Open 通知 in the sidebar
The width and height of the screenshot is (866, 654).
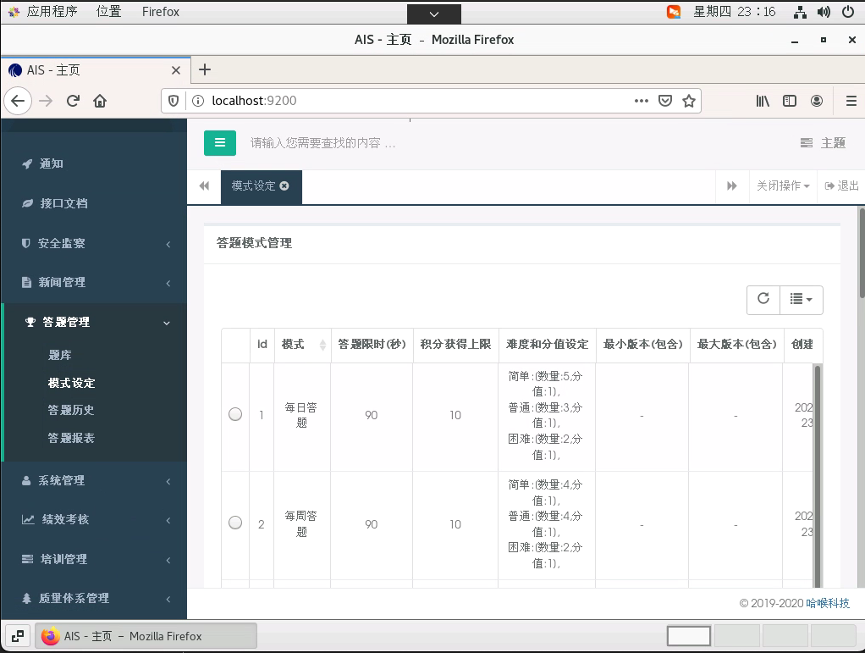pos(94,164)
